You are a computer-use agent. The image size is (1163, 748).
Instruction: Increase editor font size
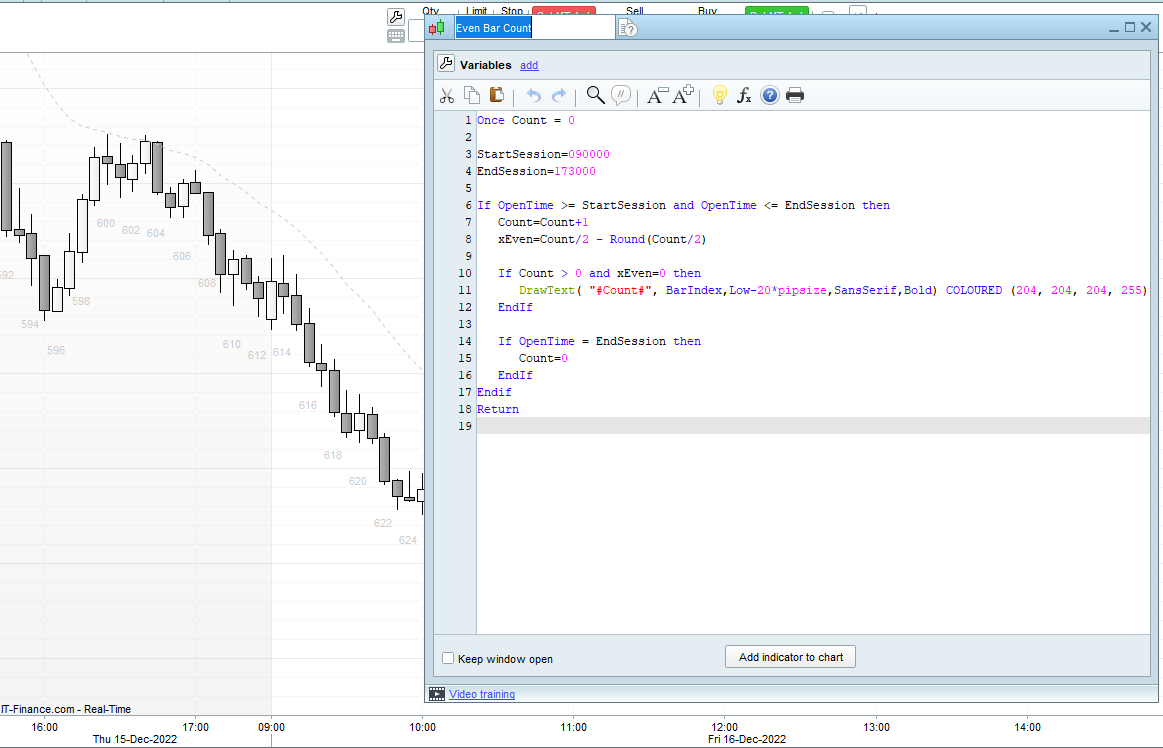pos(684,96)
